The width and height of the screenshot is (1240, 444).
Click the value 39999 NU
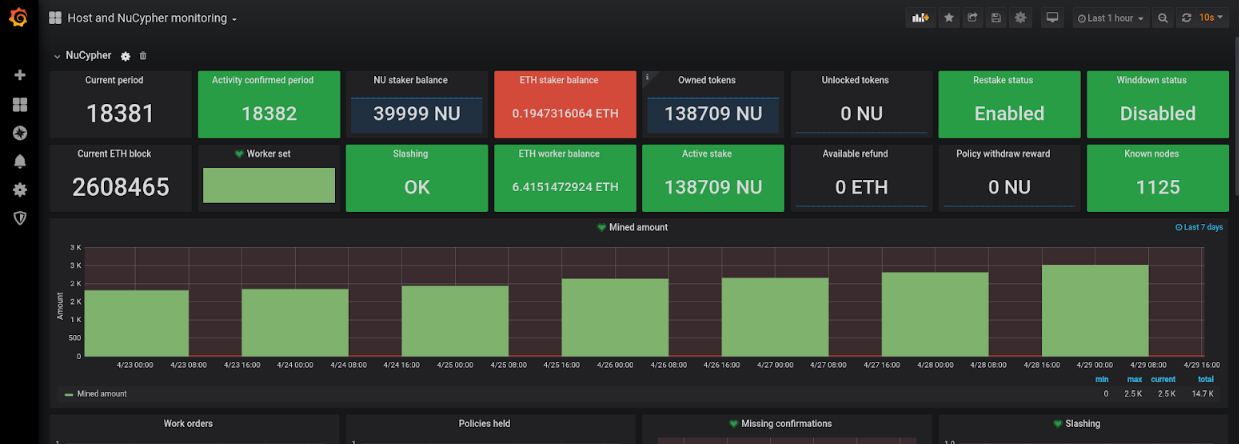pos(417,113)
